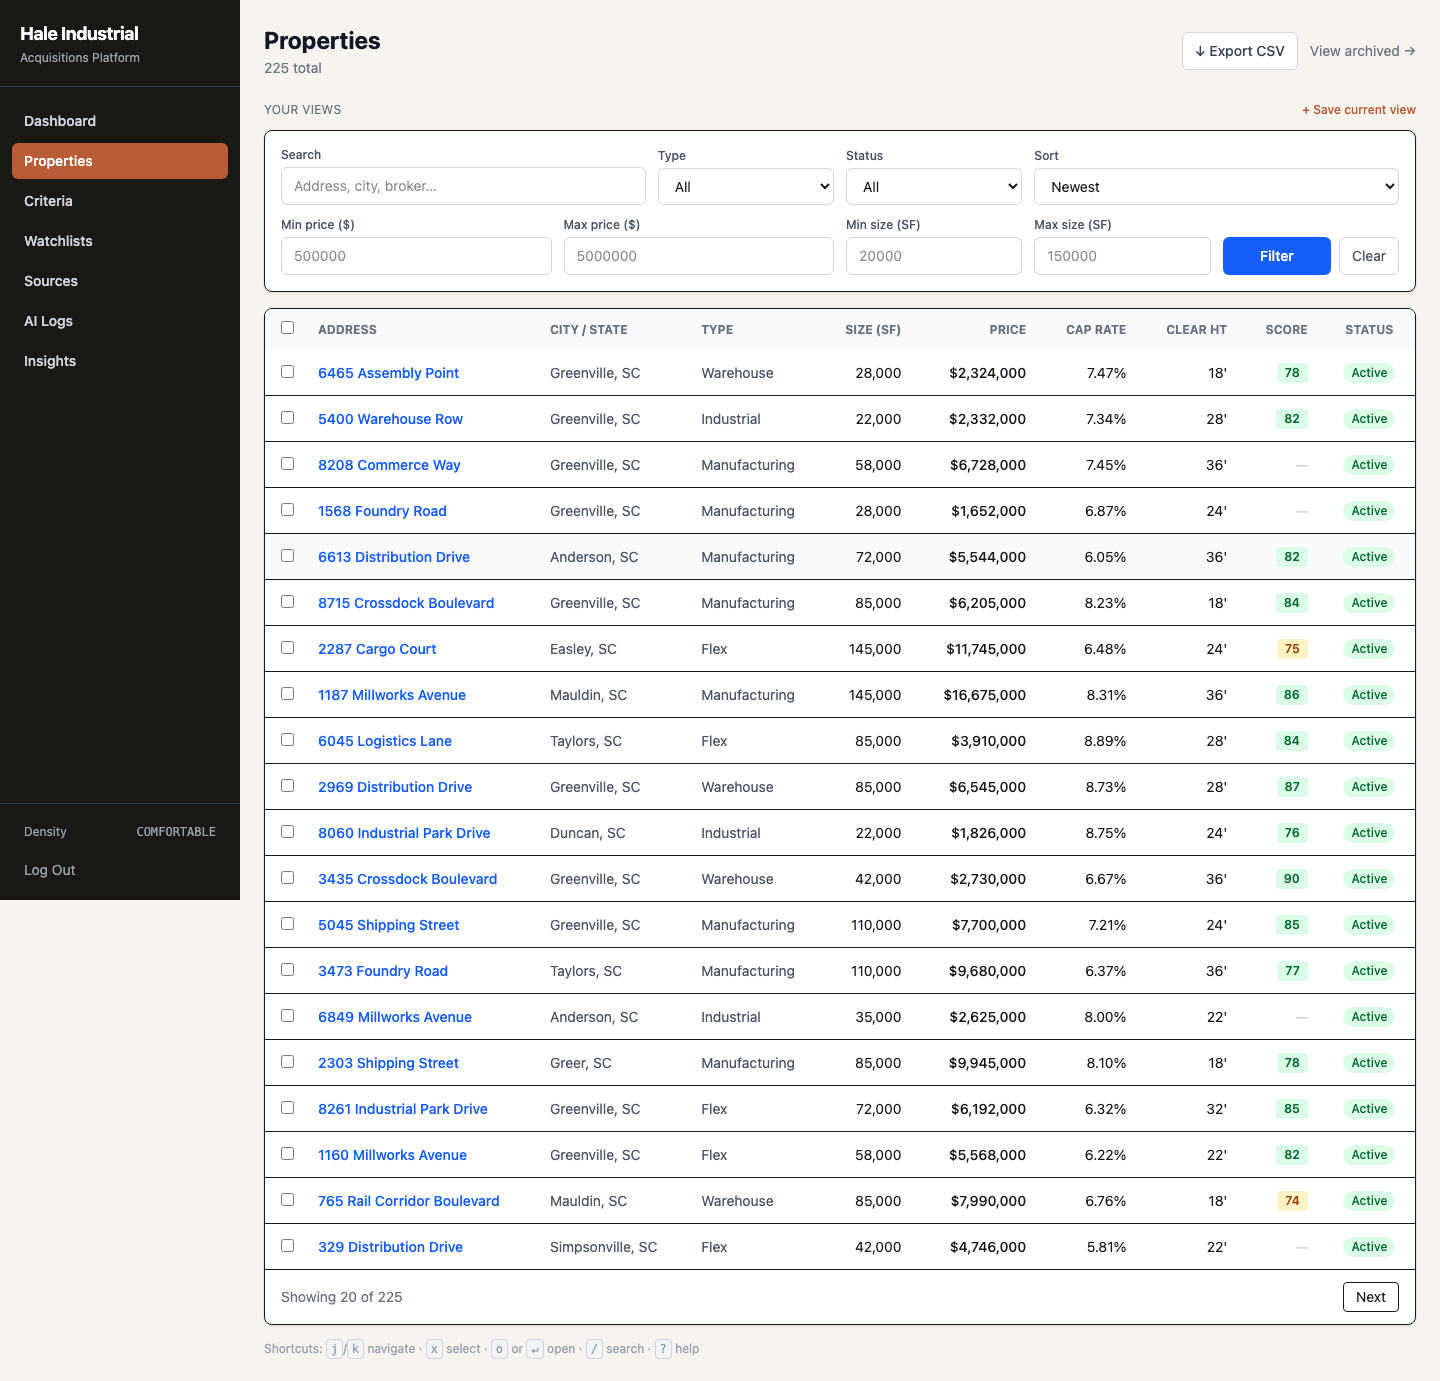This screenshot has width=1440, height=1381.
Task: Focus the Min size (SF) field
Action: click(934, 256)
